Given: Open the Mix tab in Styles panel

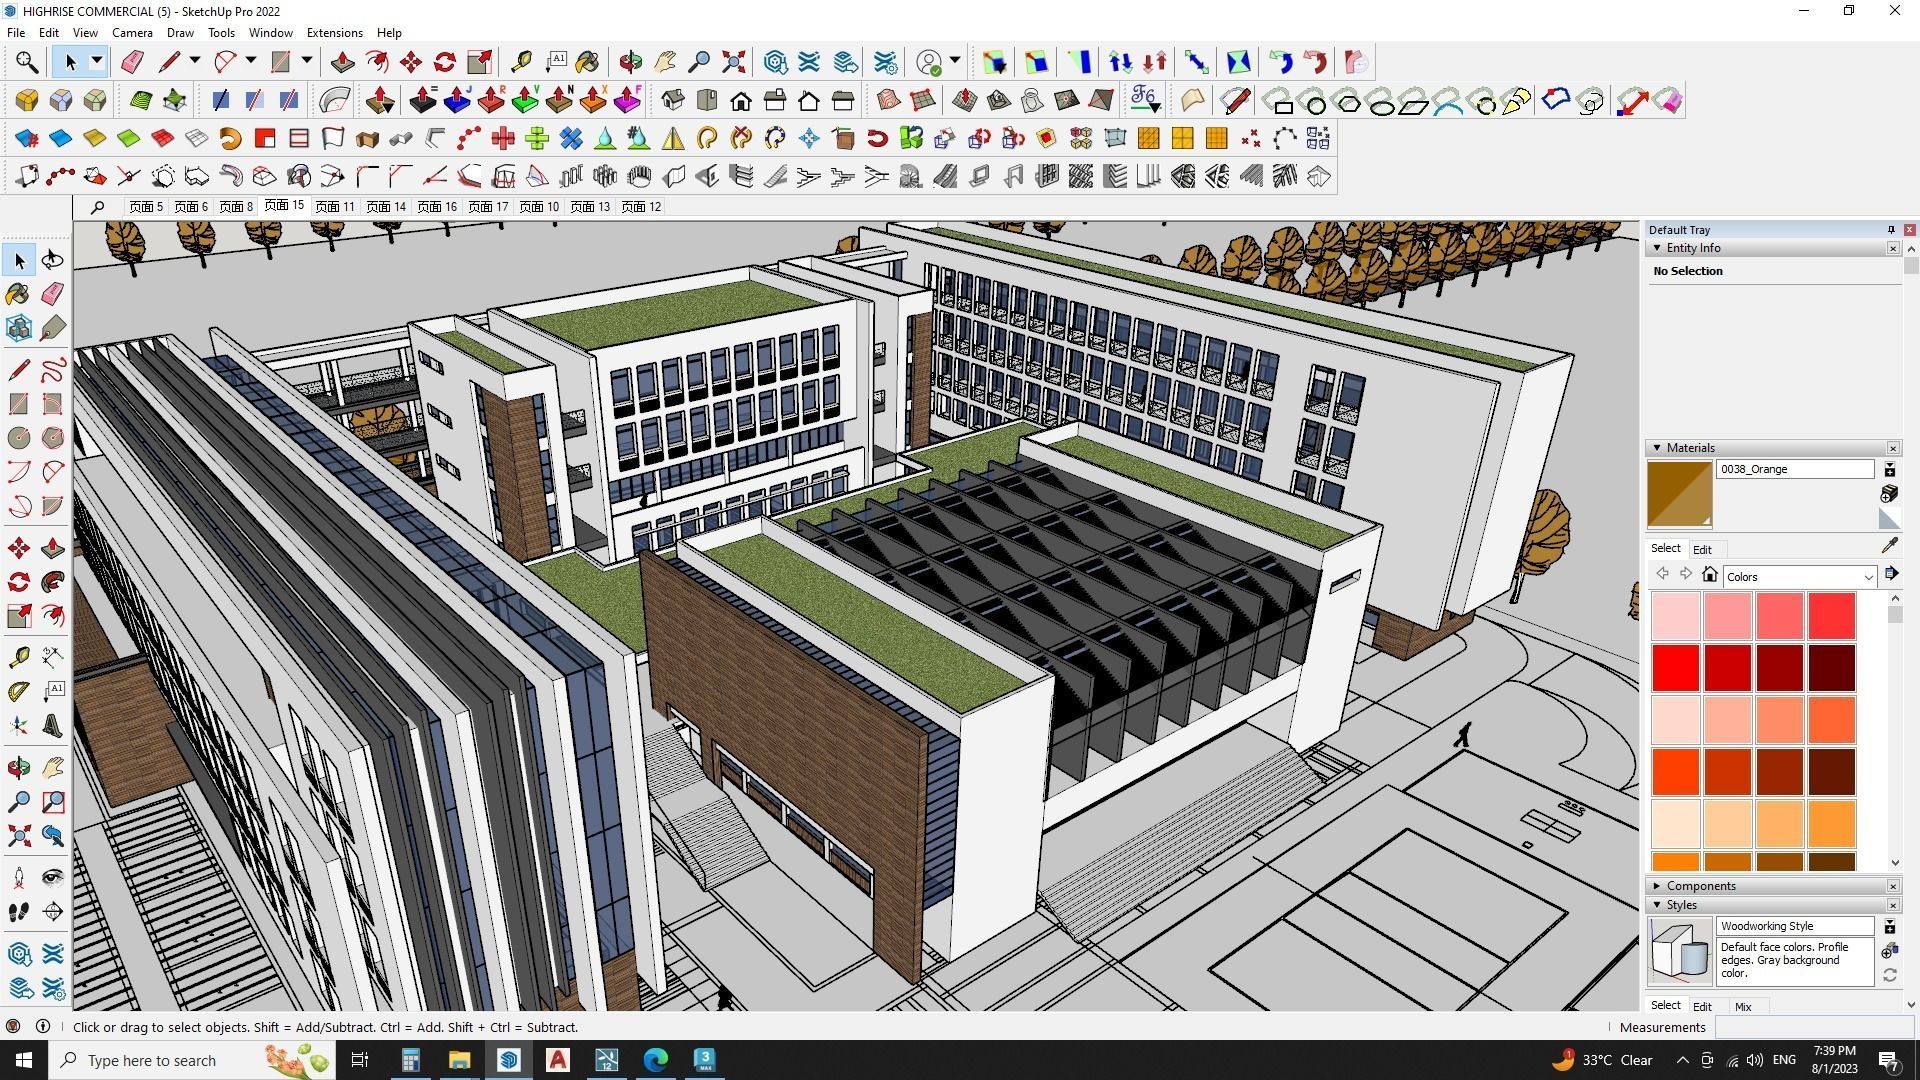Looking at the screenshot, I should click(1743, 1007).
